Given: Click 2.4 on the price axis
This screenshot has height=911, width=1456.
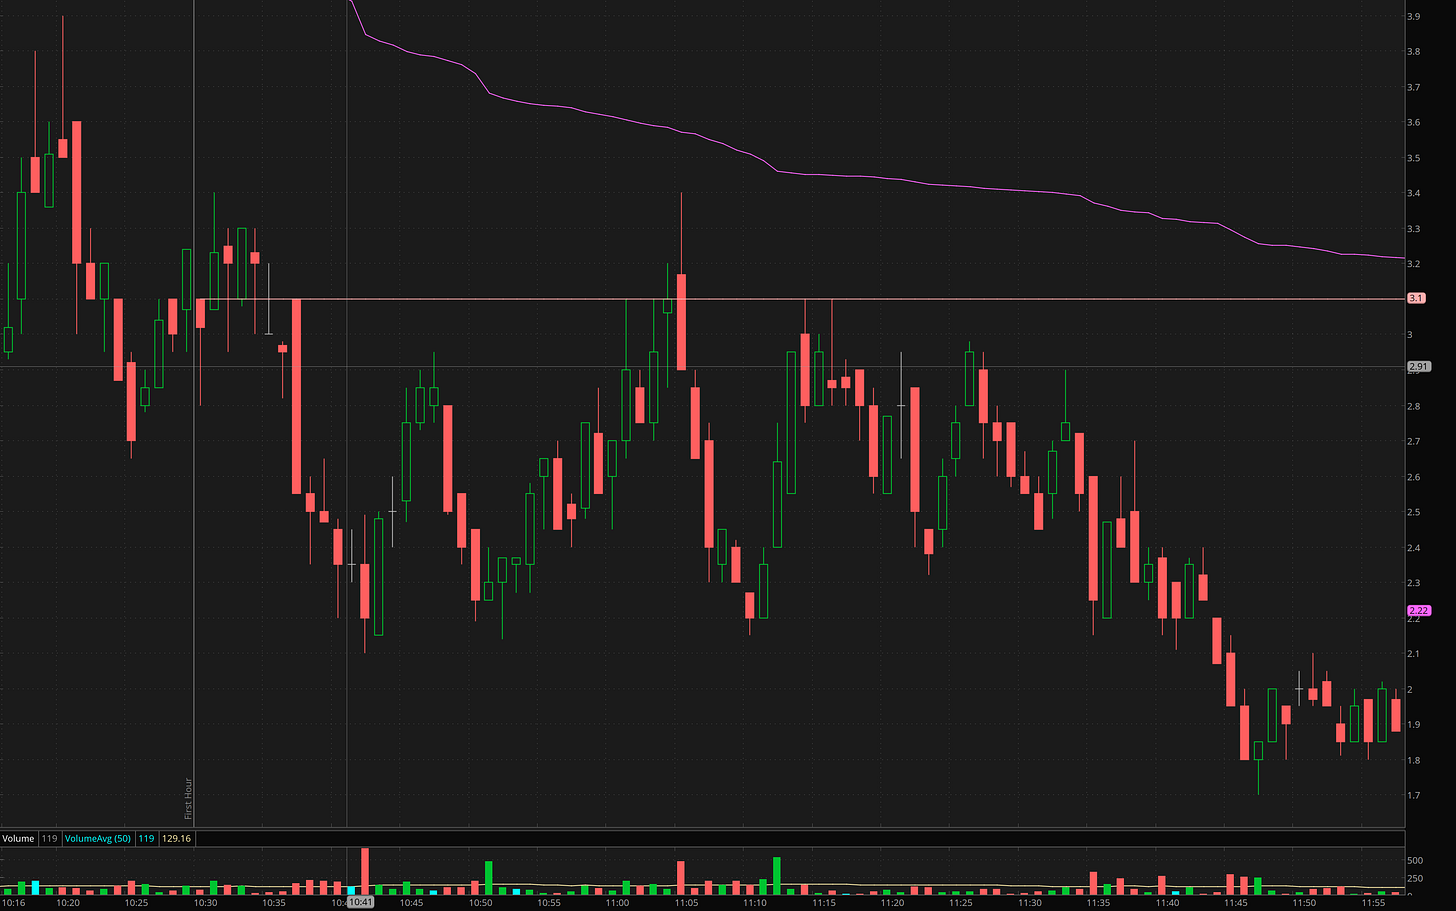Looking at the screenshot, I should (x=1414, y=548).
